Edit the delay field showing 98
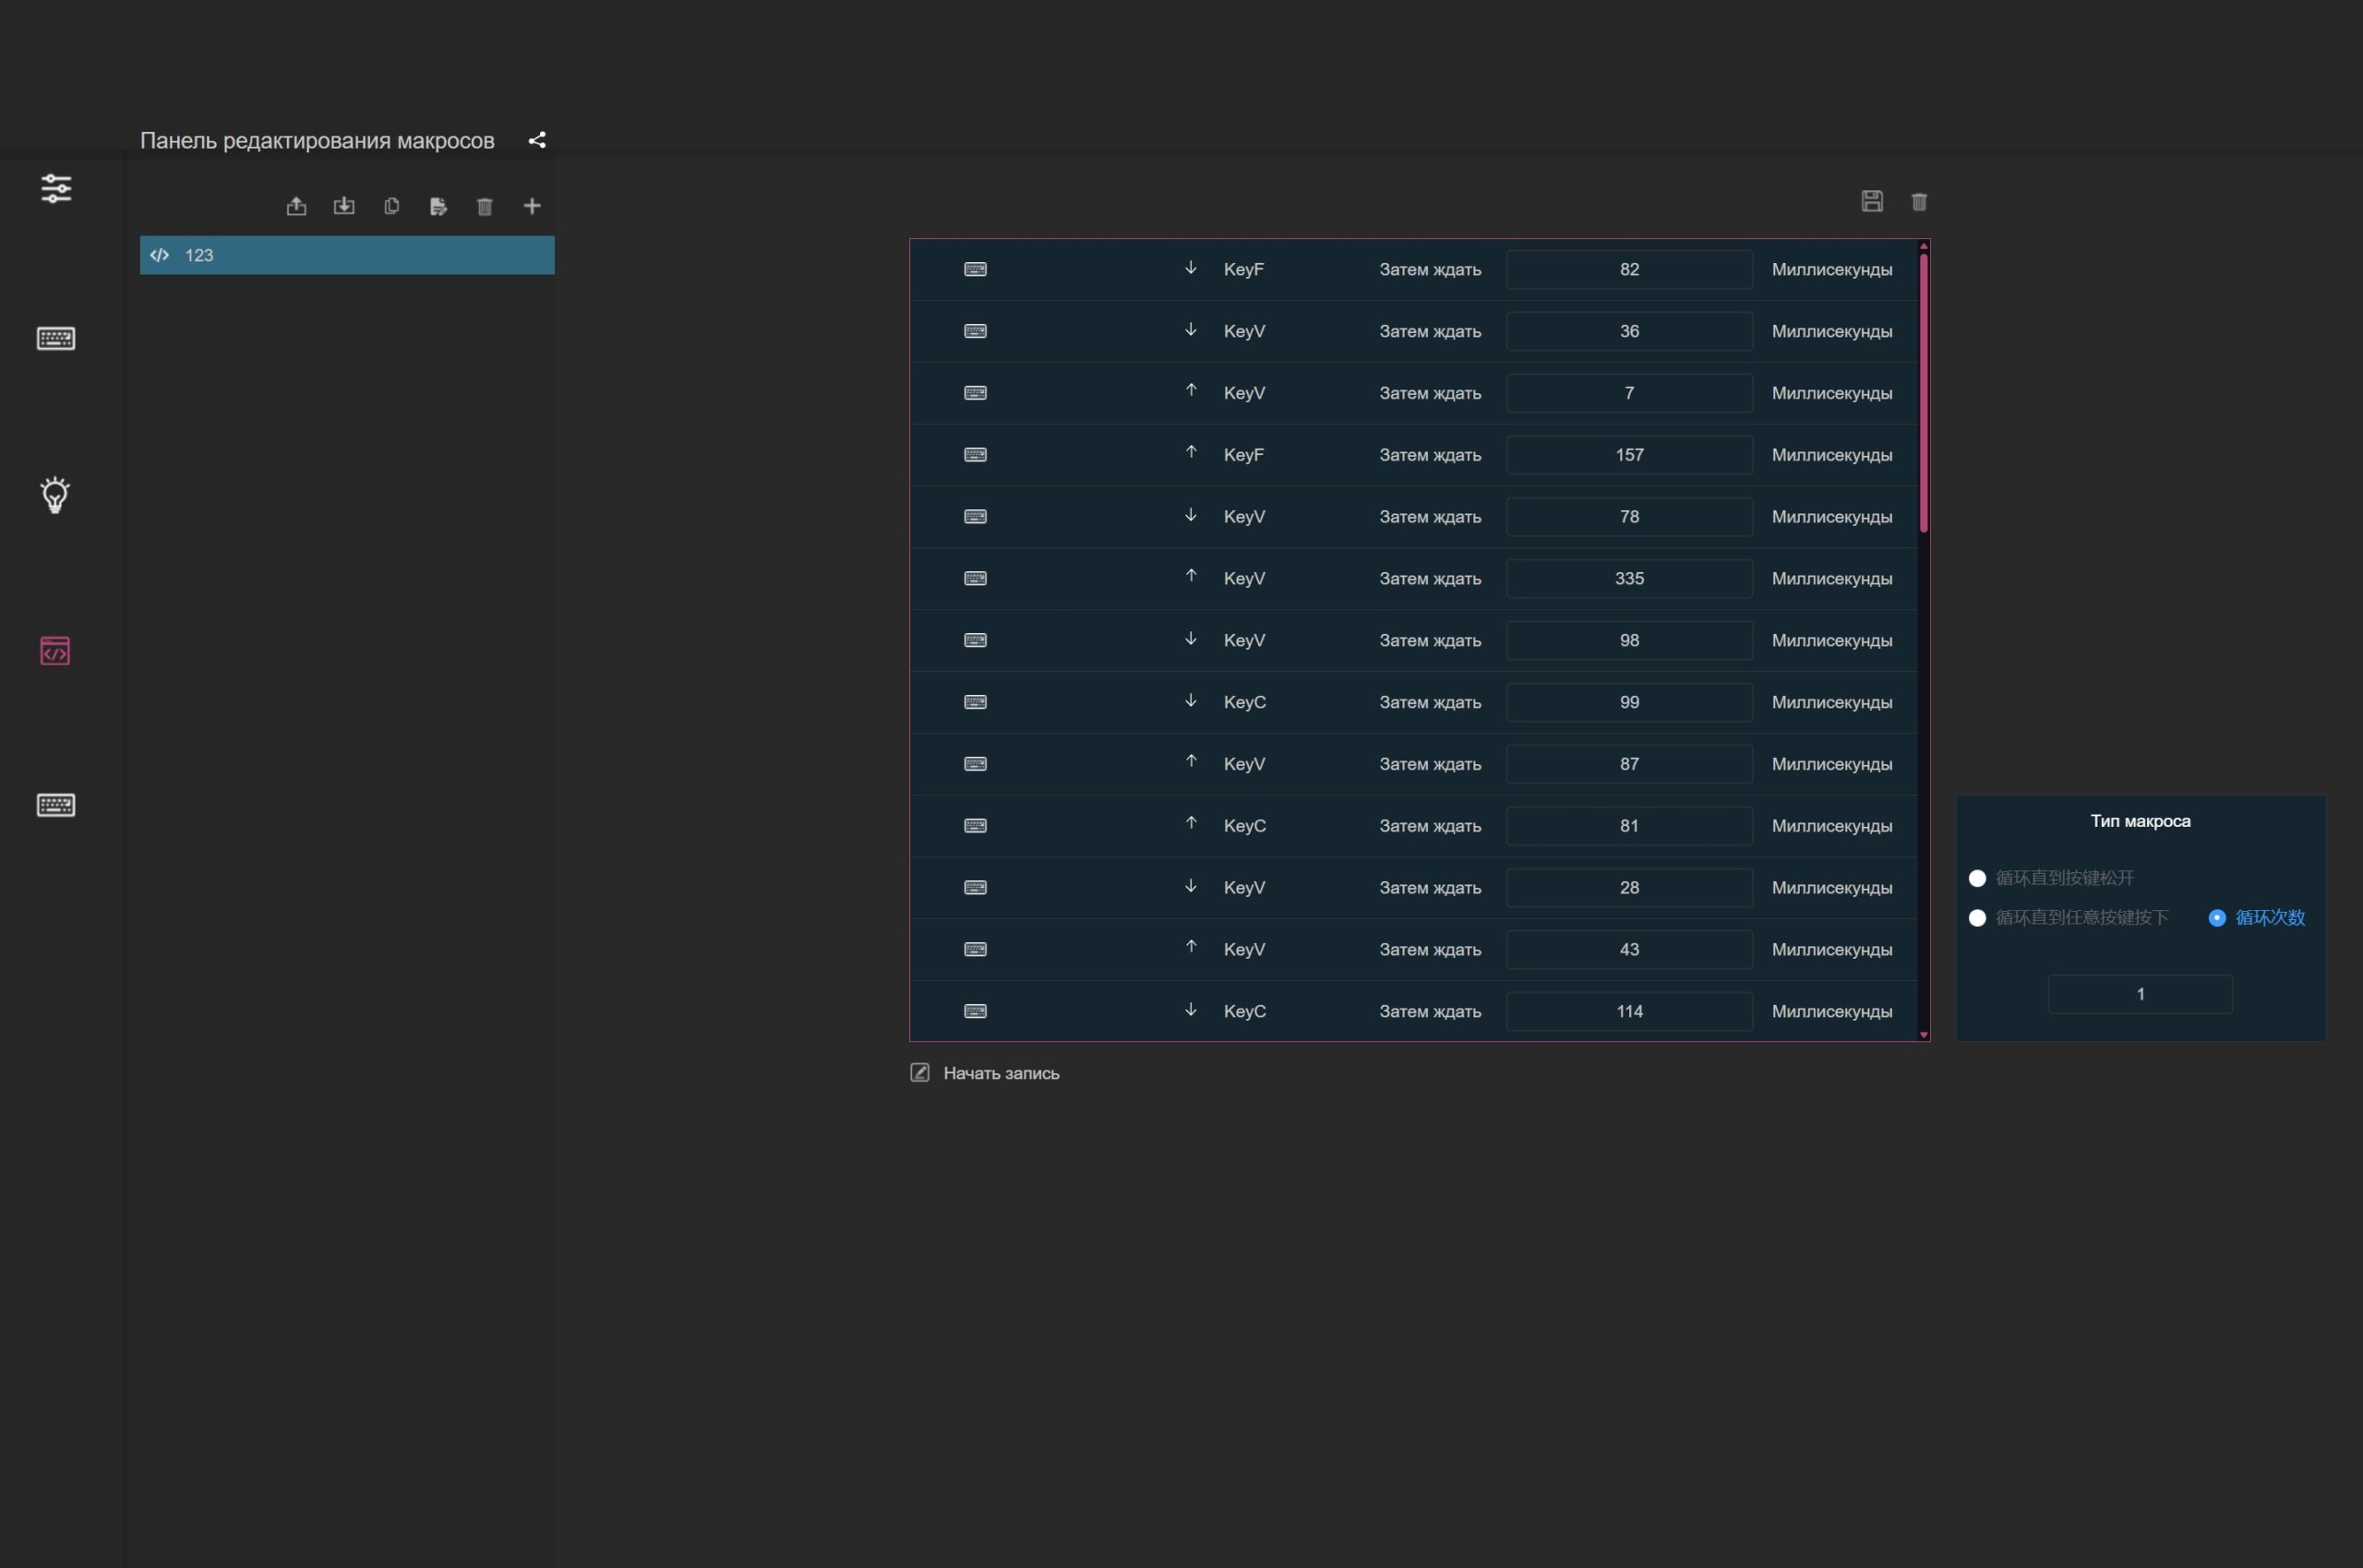The height and width of the screenshot is (1568, 2363). [x=1629, y=640]
